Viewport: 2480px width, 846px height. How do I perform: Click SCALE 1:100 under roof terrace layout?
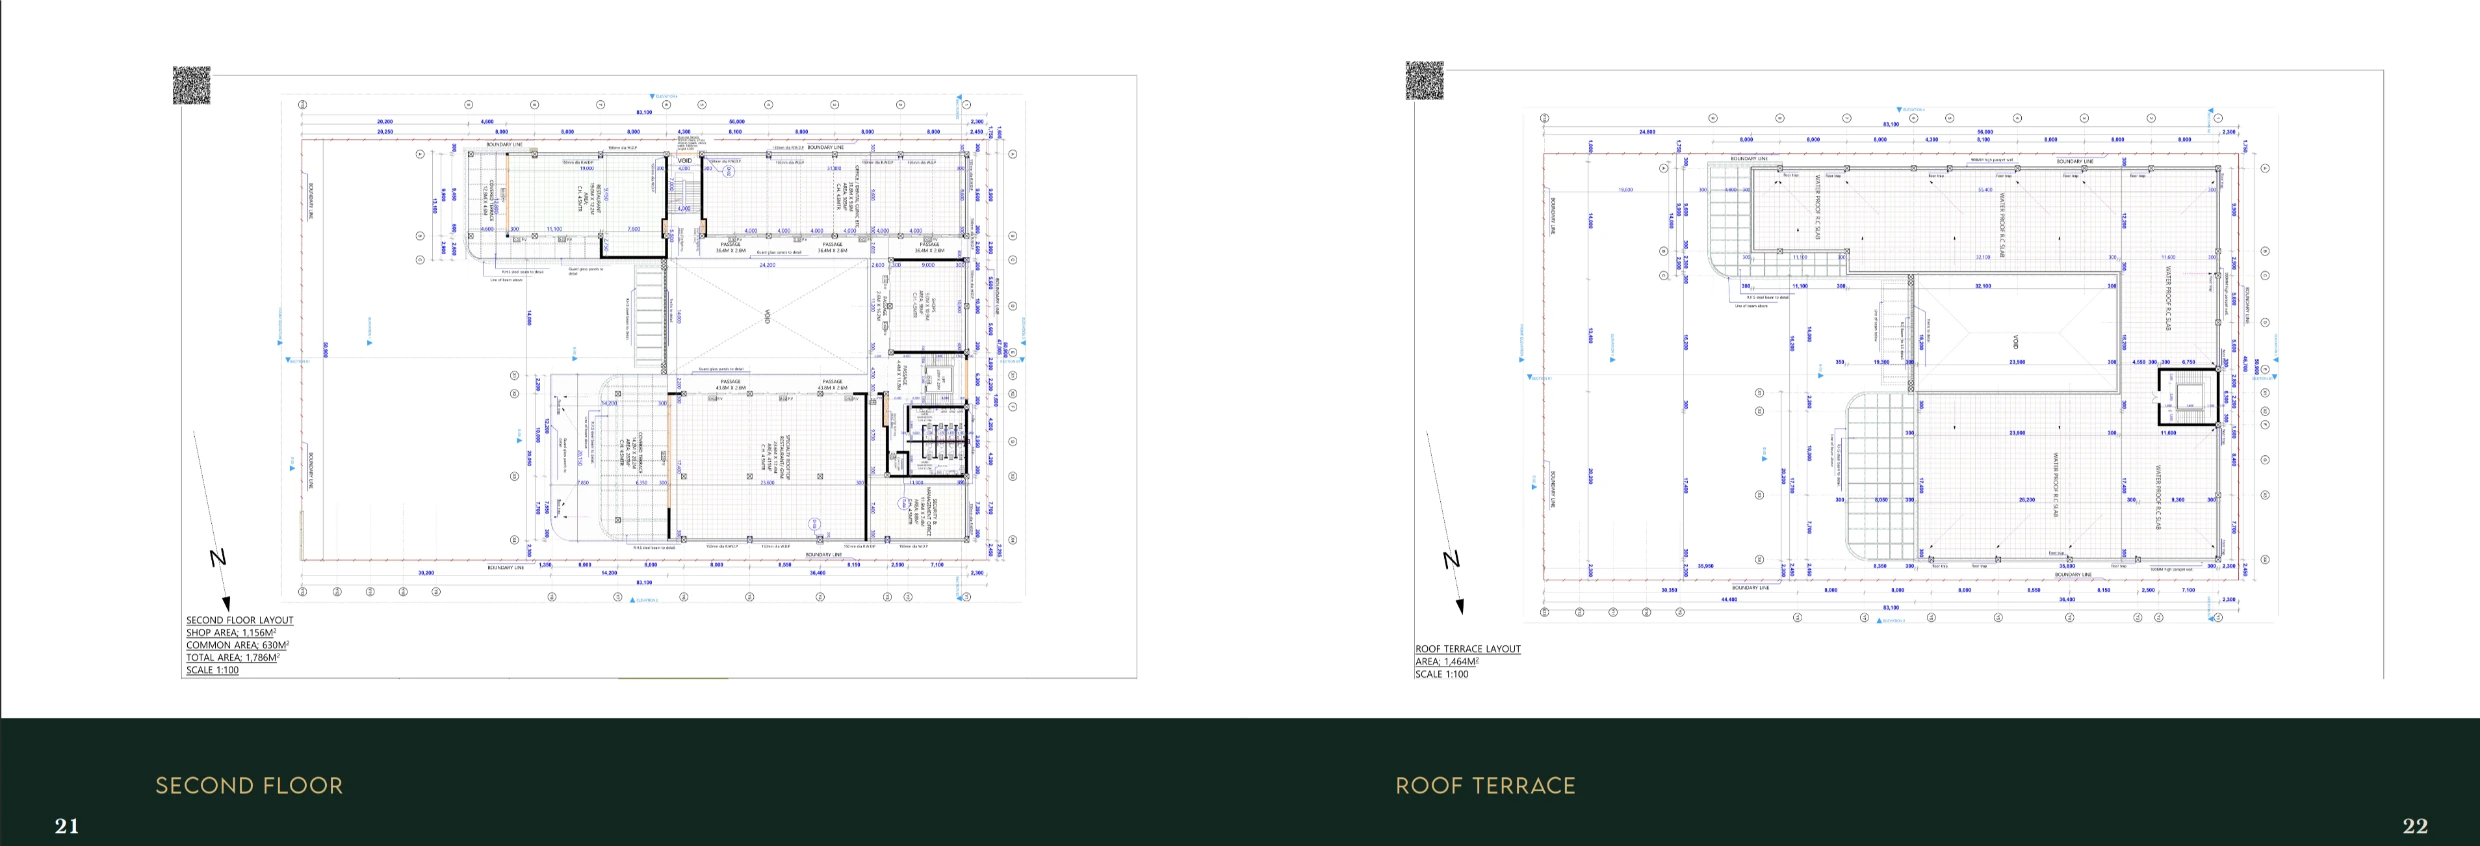1441,675
